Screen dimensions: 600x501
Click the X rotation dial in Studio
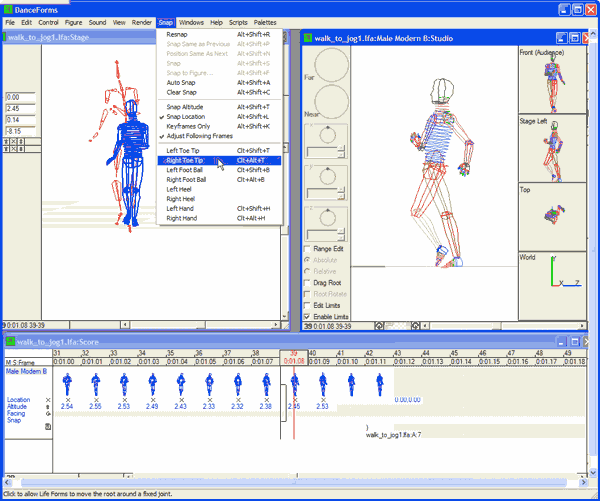point(326,135)
